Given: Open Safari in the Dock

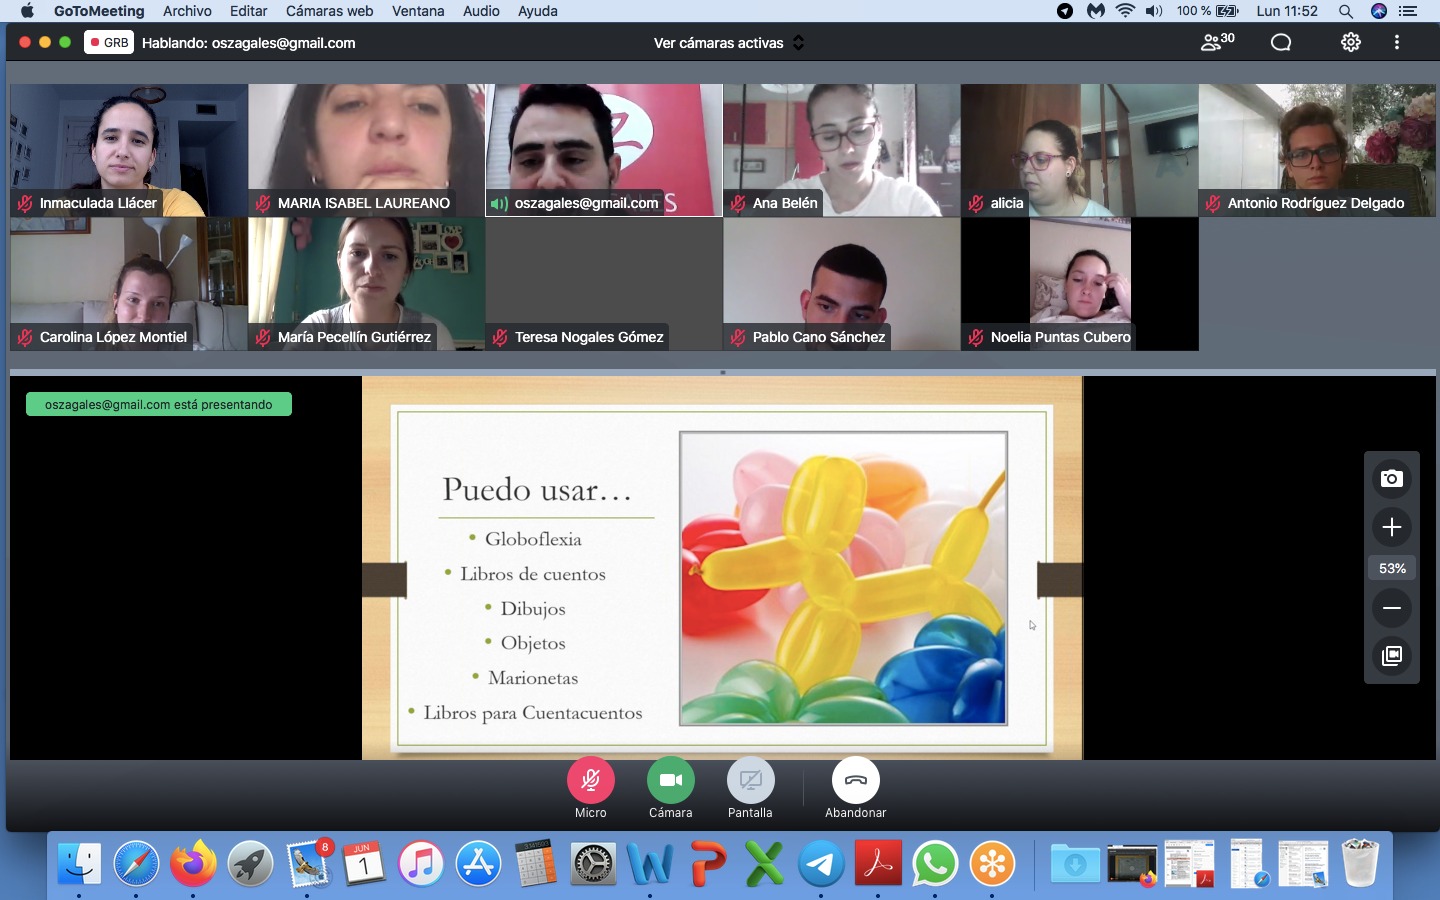Looking at the screenshot, I should tap(136, 863).
